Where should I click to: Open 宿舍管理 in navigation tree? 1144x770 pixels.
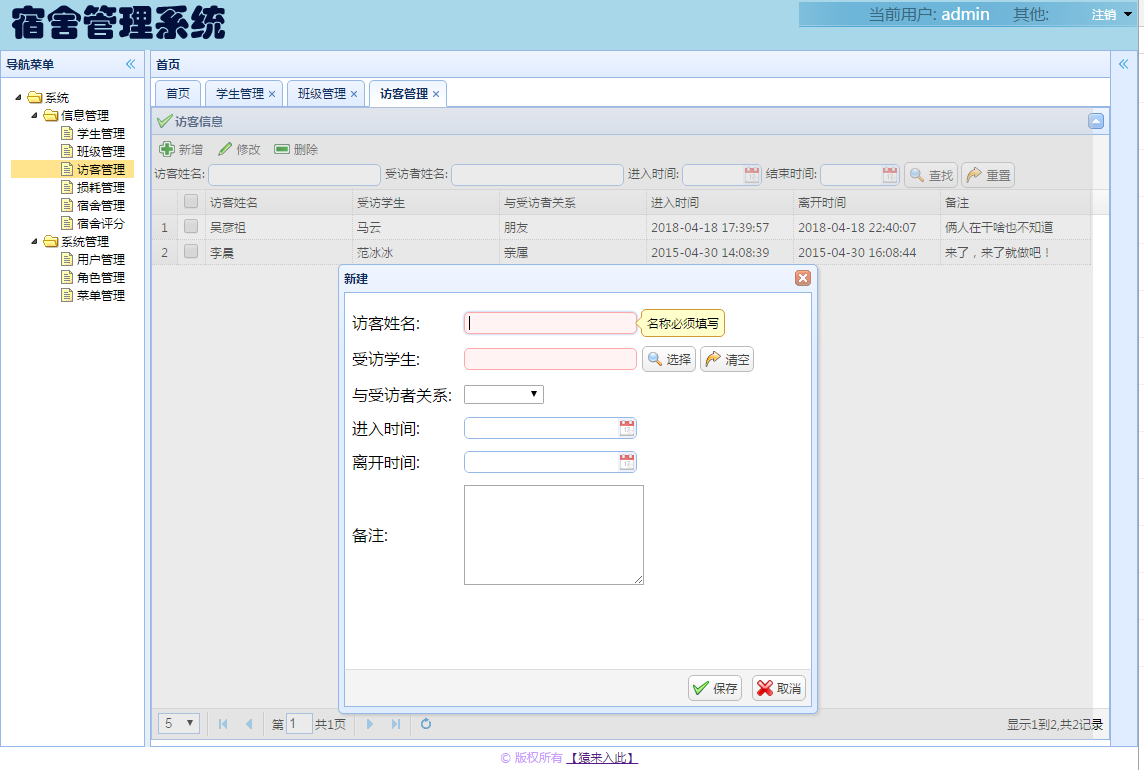(x=101, y=205)
